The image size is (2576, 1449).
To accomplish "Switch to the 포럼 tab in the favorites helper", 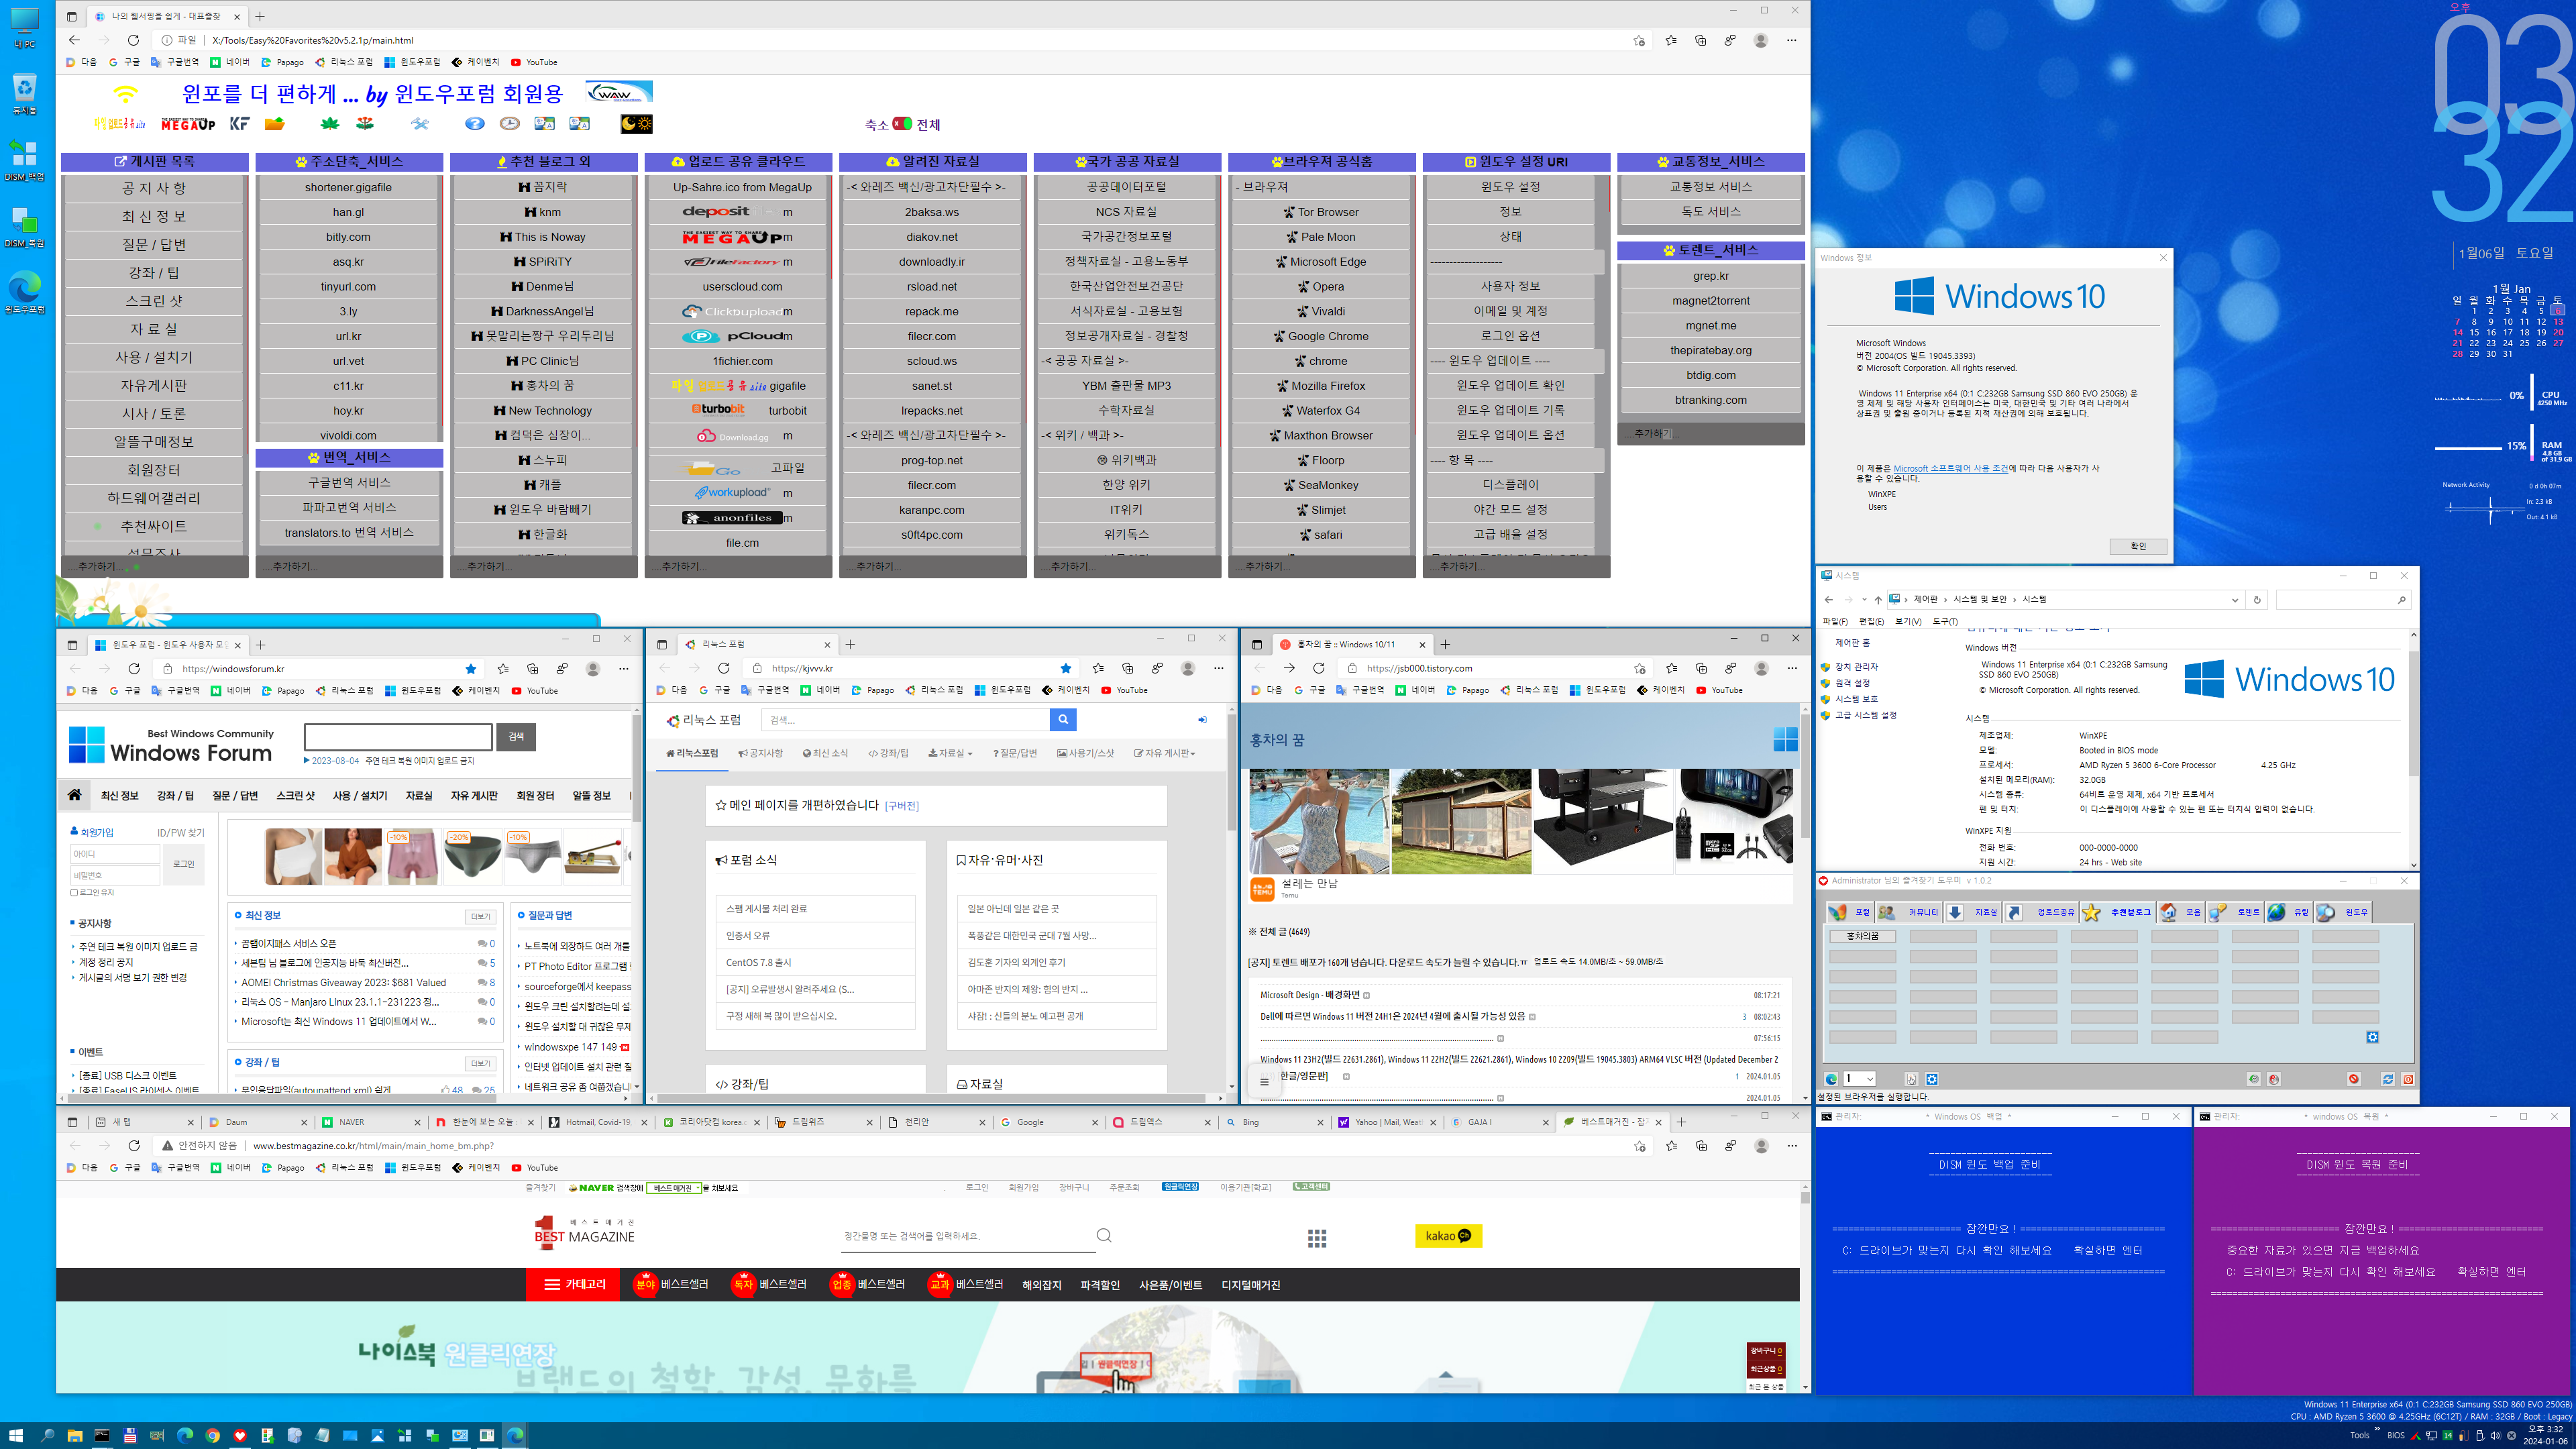I will point(1851,912).
